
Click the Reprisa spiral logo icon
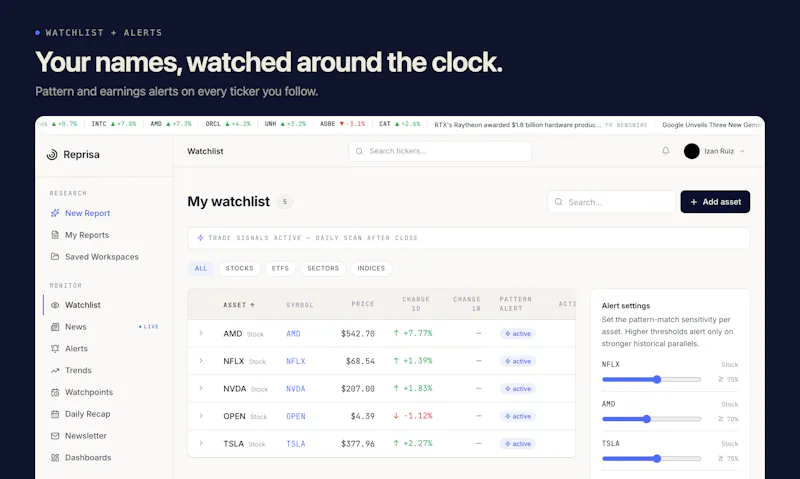click(x=52, y=155)
